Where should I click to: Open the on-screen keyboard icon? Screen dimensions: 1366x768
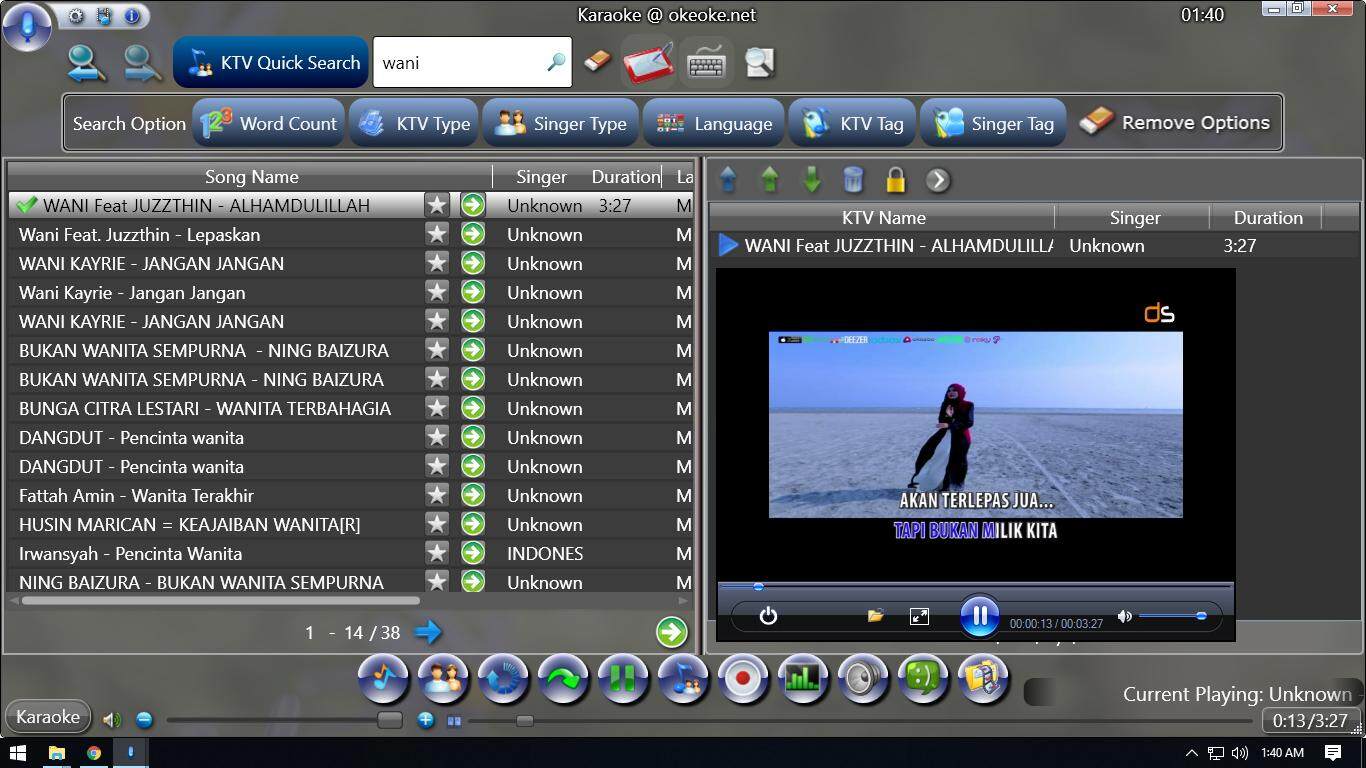[705, 63]
